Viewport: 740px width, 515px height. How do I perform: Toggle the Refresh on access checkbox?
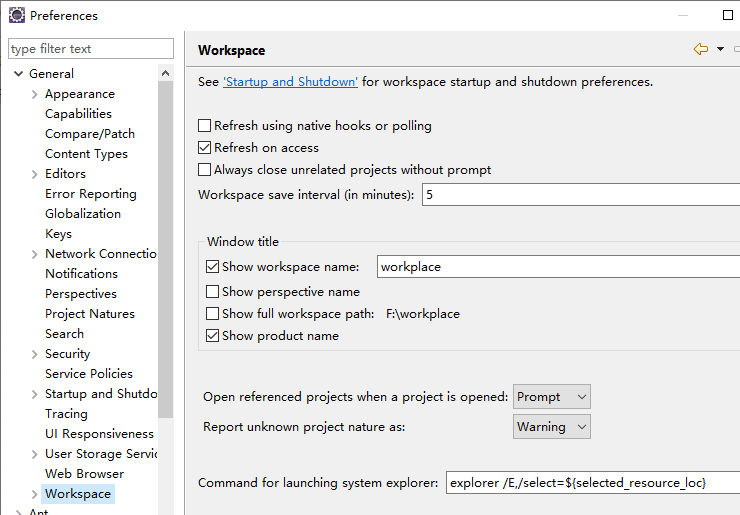click(205, 148)
